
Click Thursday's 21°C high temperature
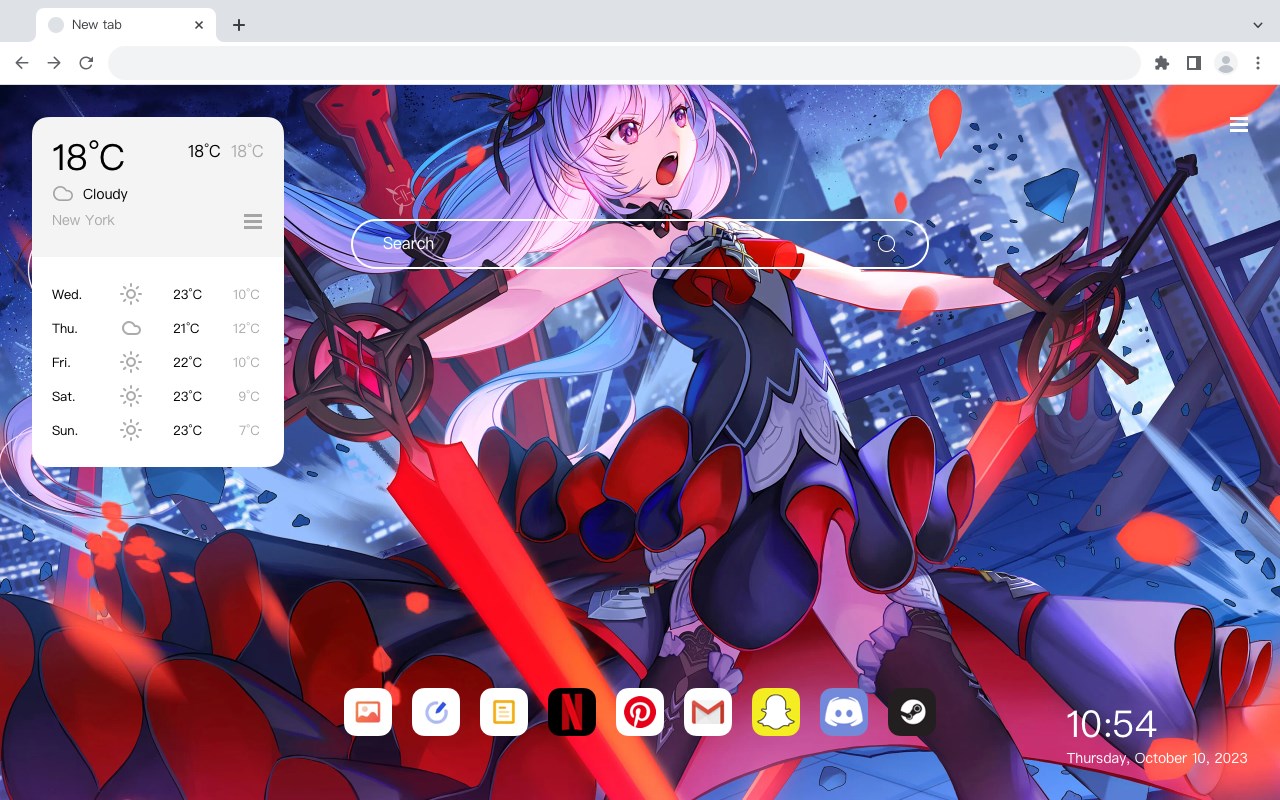tap(187, 329)
